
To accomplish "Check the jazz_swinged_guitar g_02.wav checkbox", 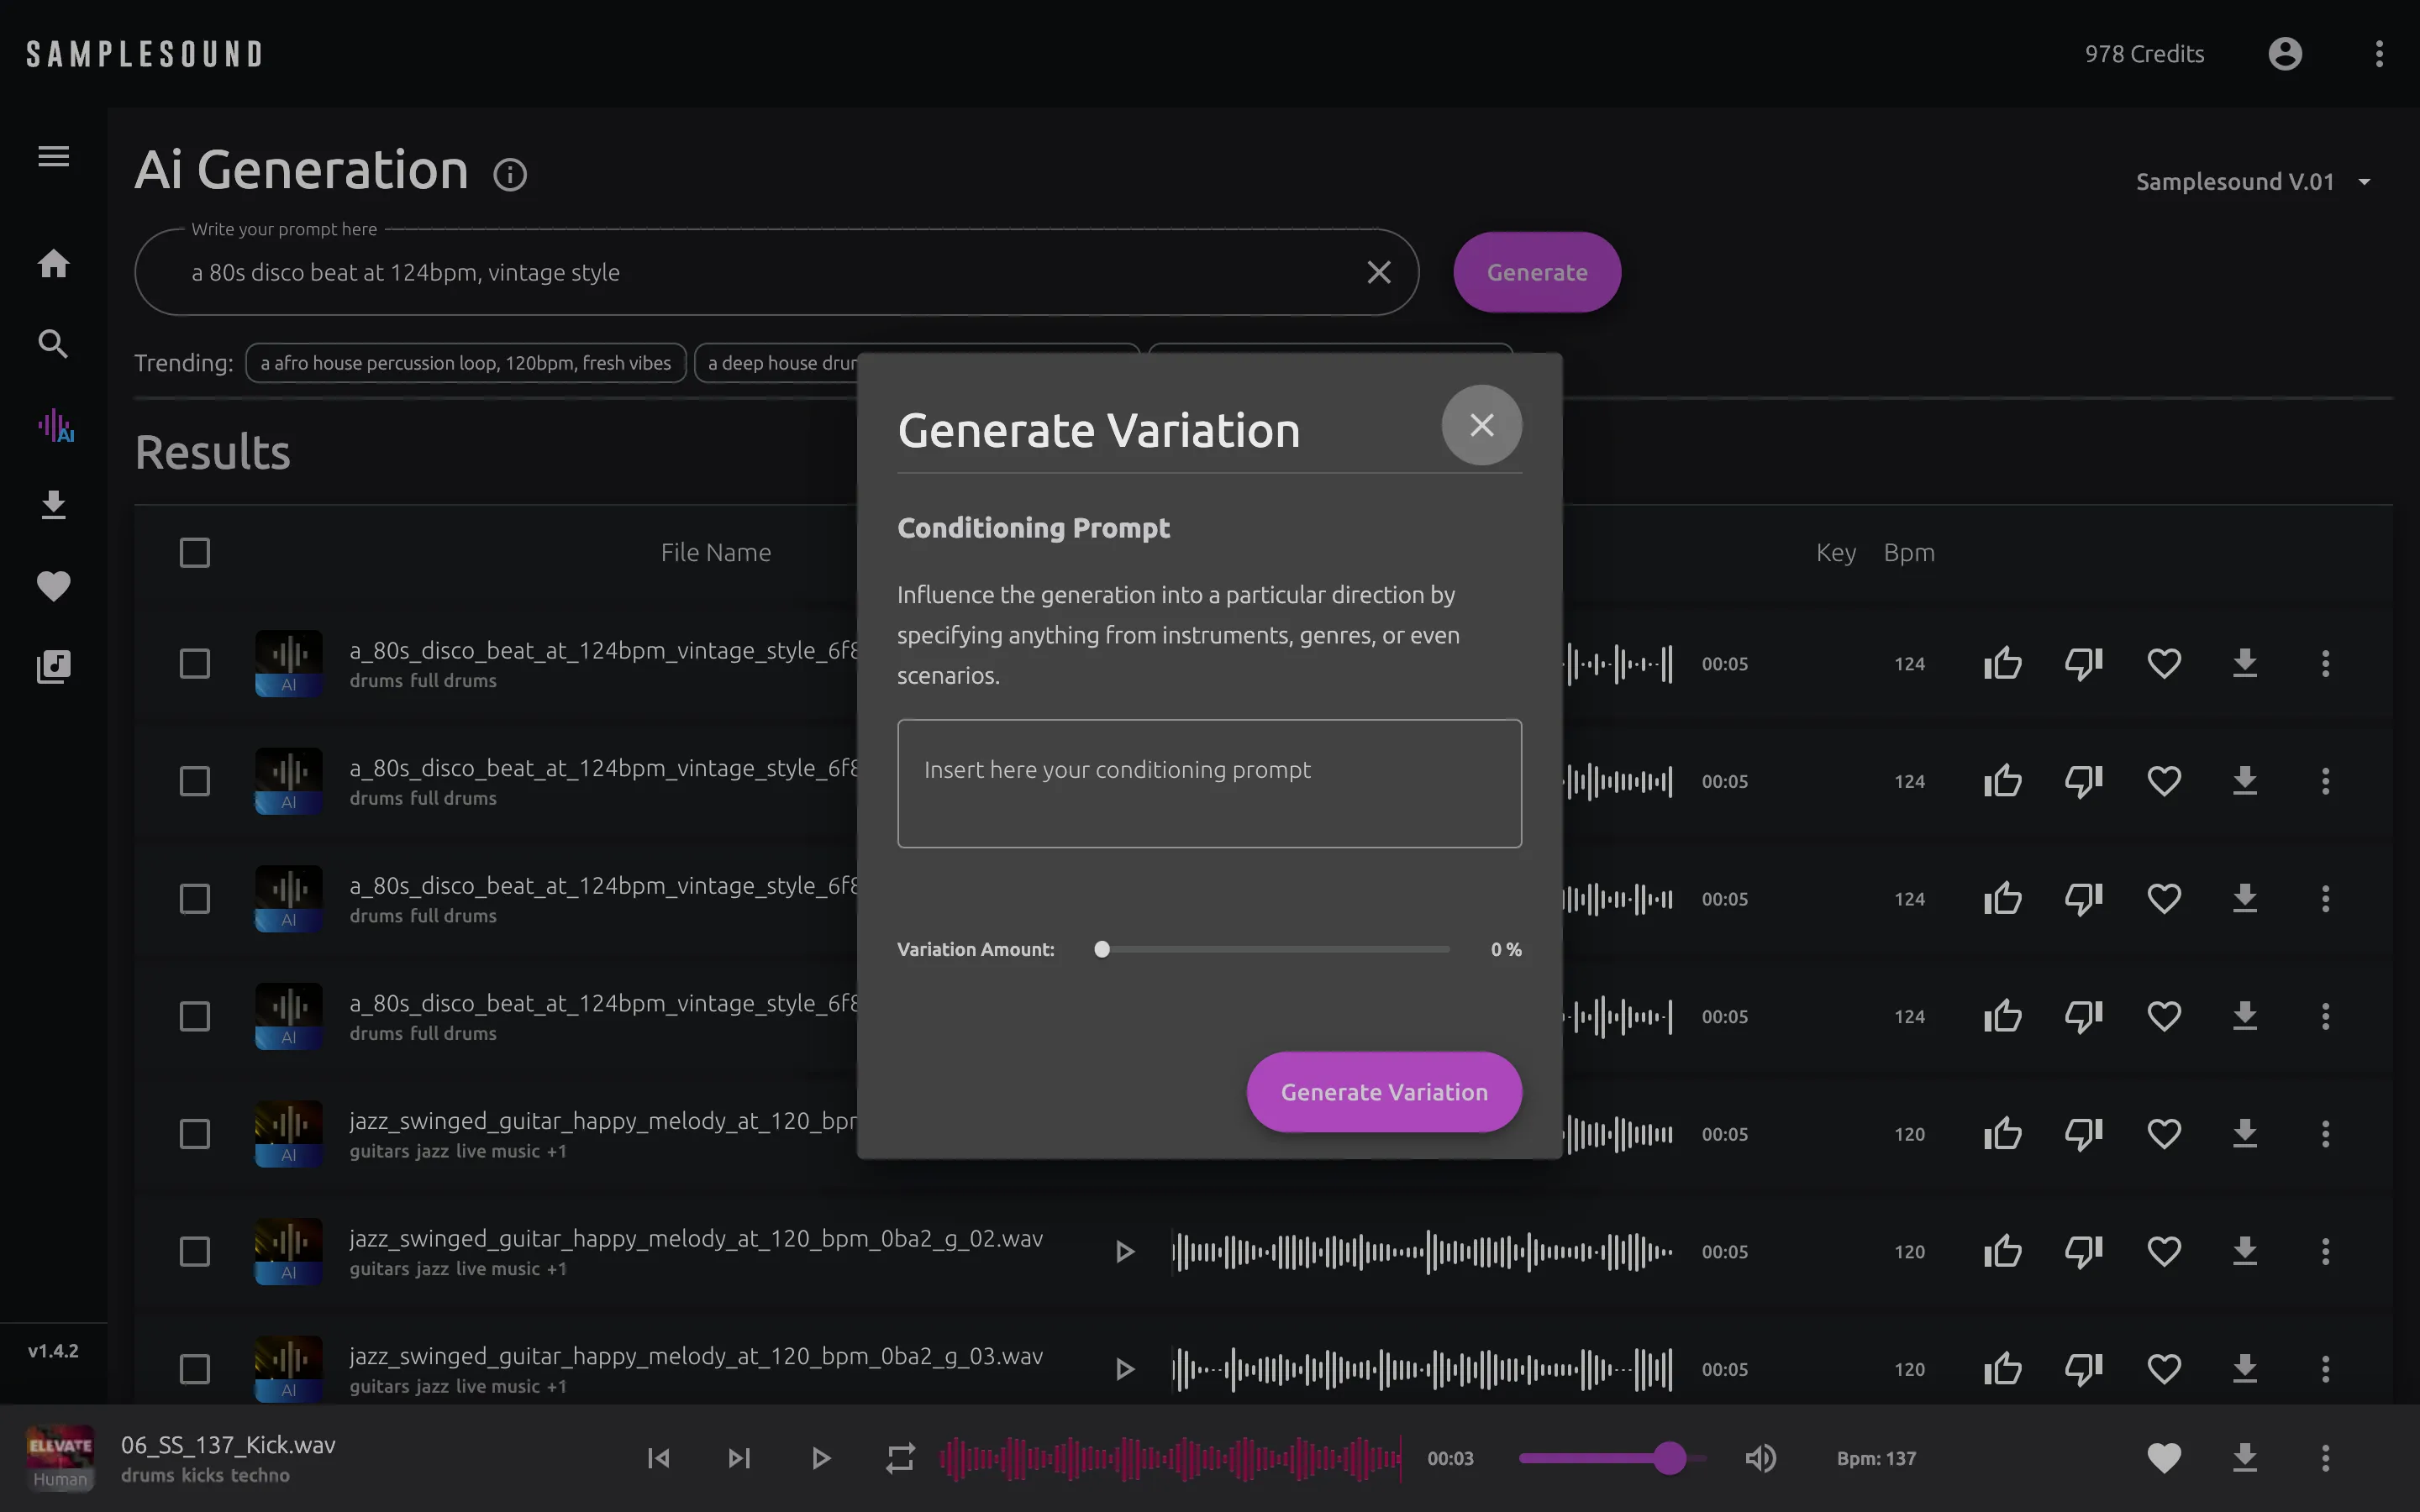I will tap(195, 1251).
